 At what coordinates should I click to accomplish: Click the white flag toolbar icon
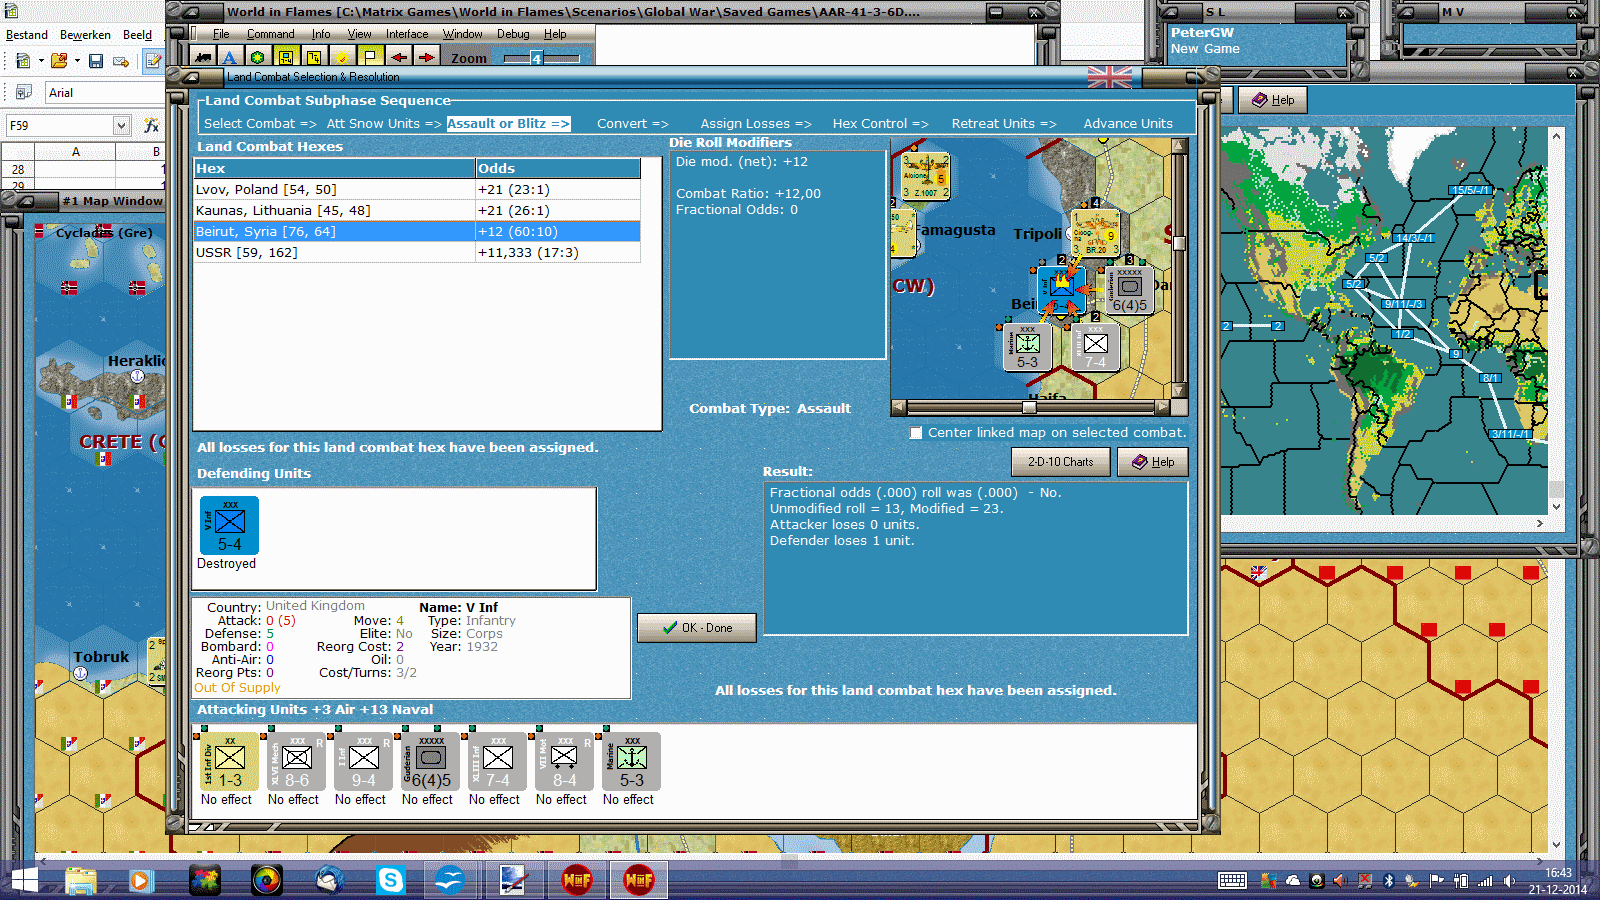[370, 57]
